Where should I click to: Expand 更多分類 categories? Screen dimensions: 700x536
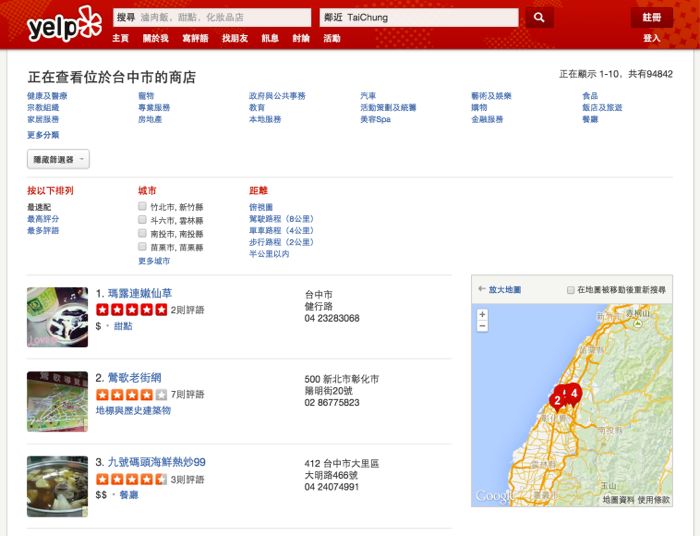(43, 135)
